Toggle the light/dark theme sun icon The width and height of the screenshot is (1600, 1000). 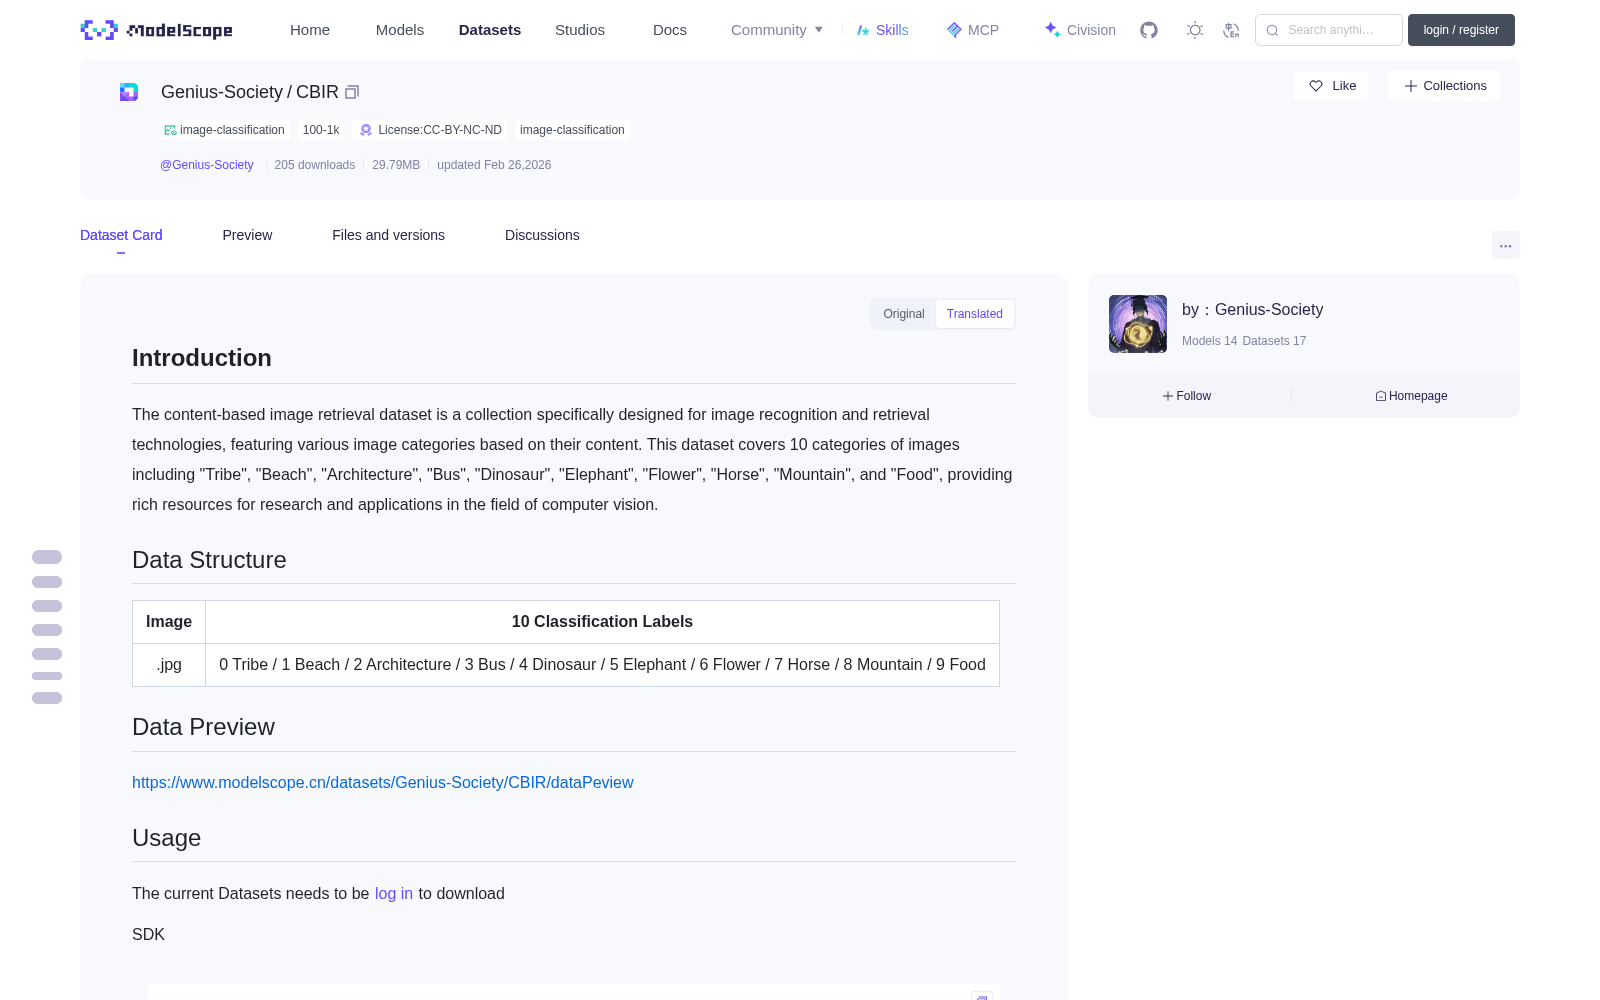point(1195,30)
